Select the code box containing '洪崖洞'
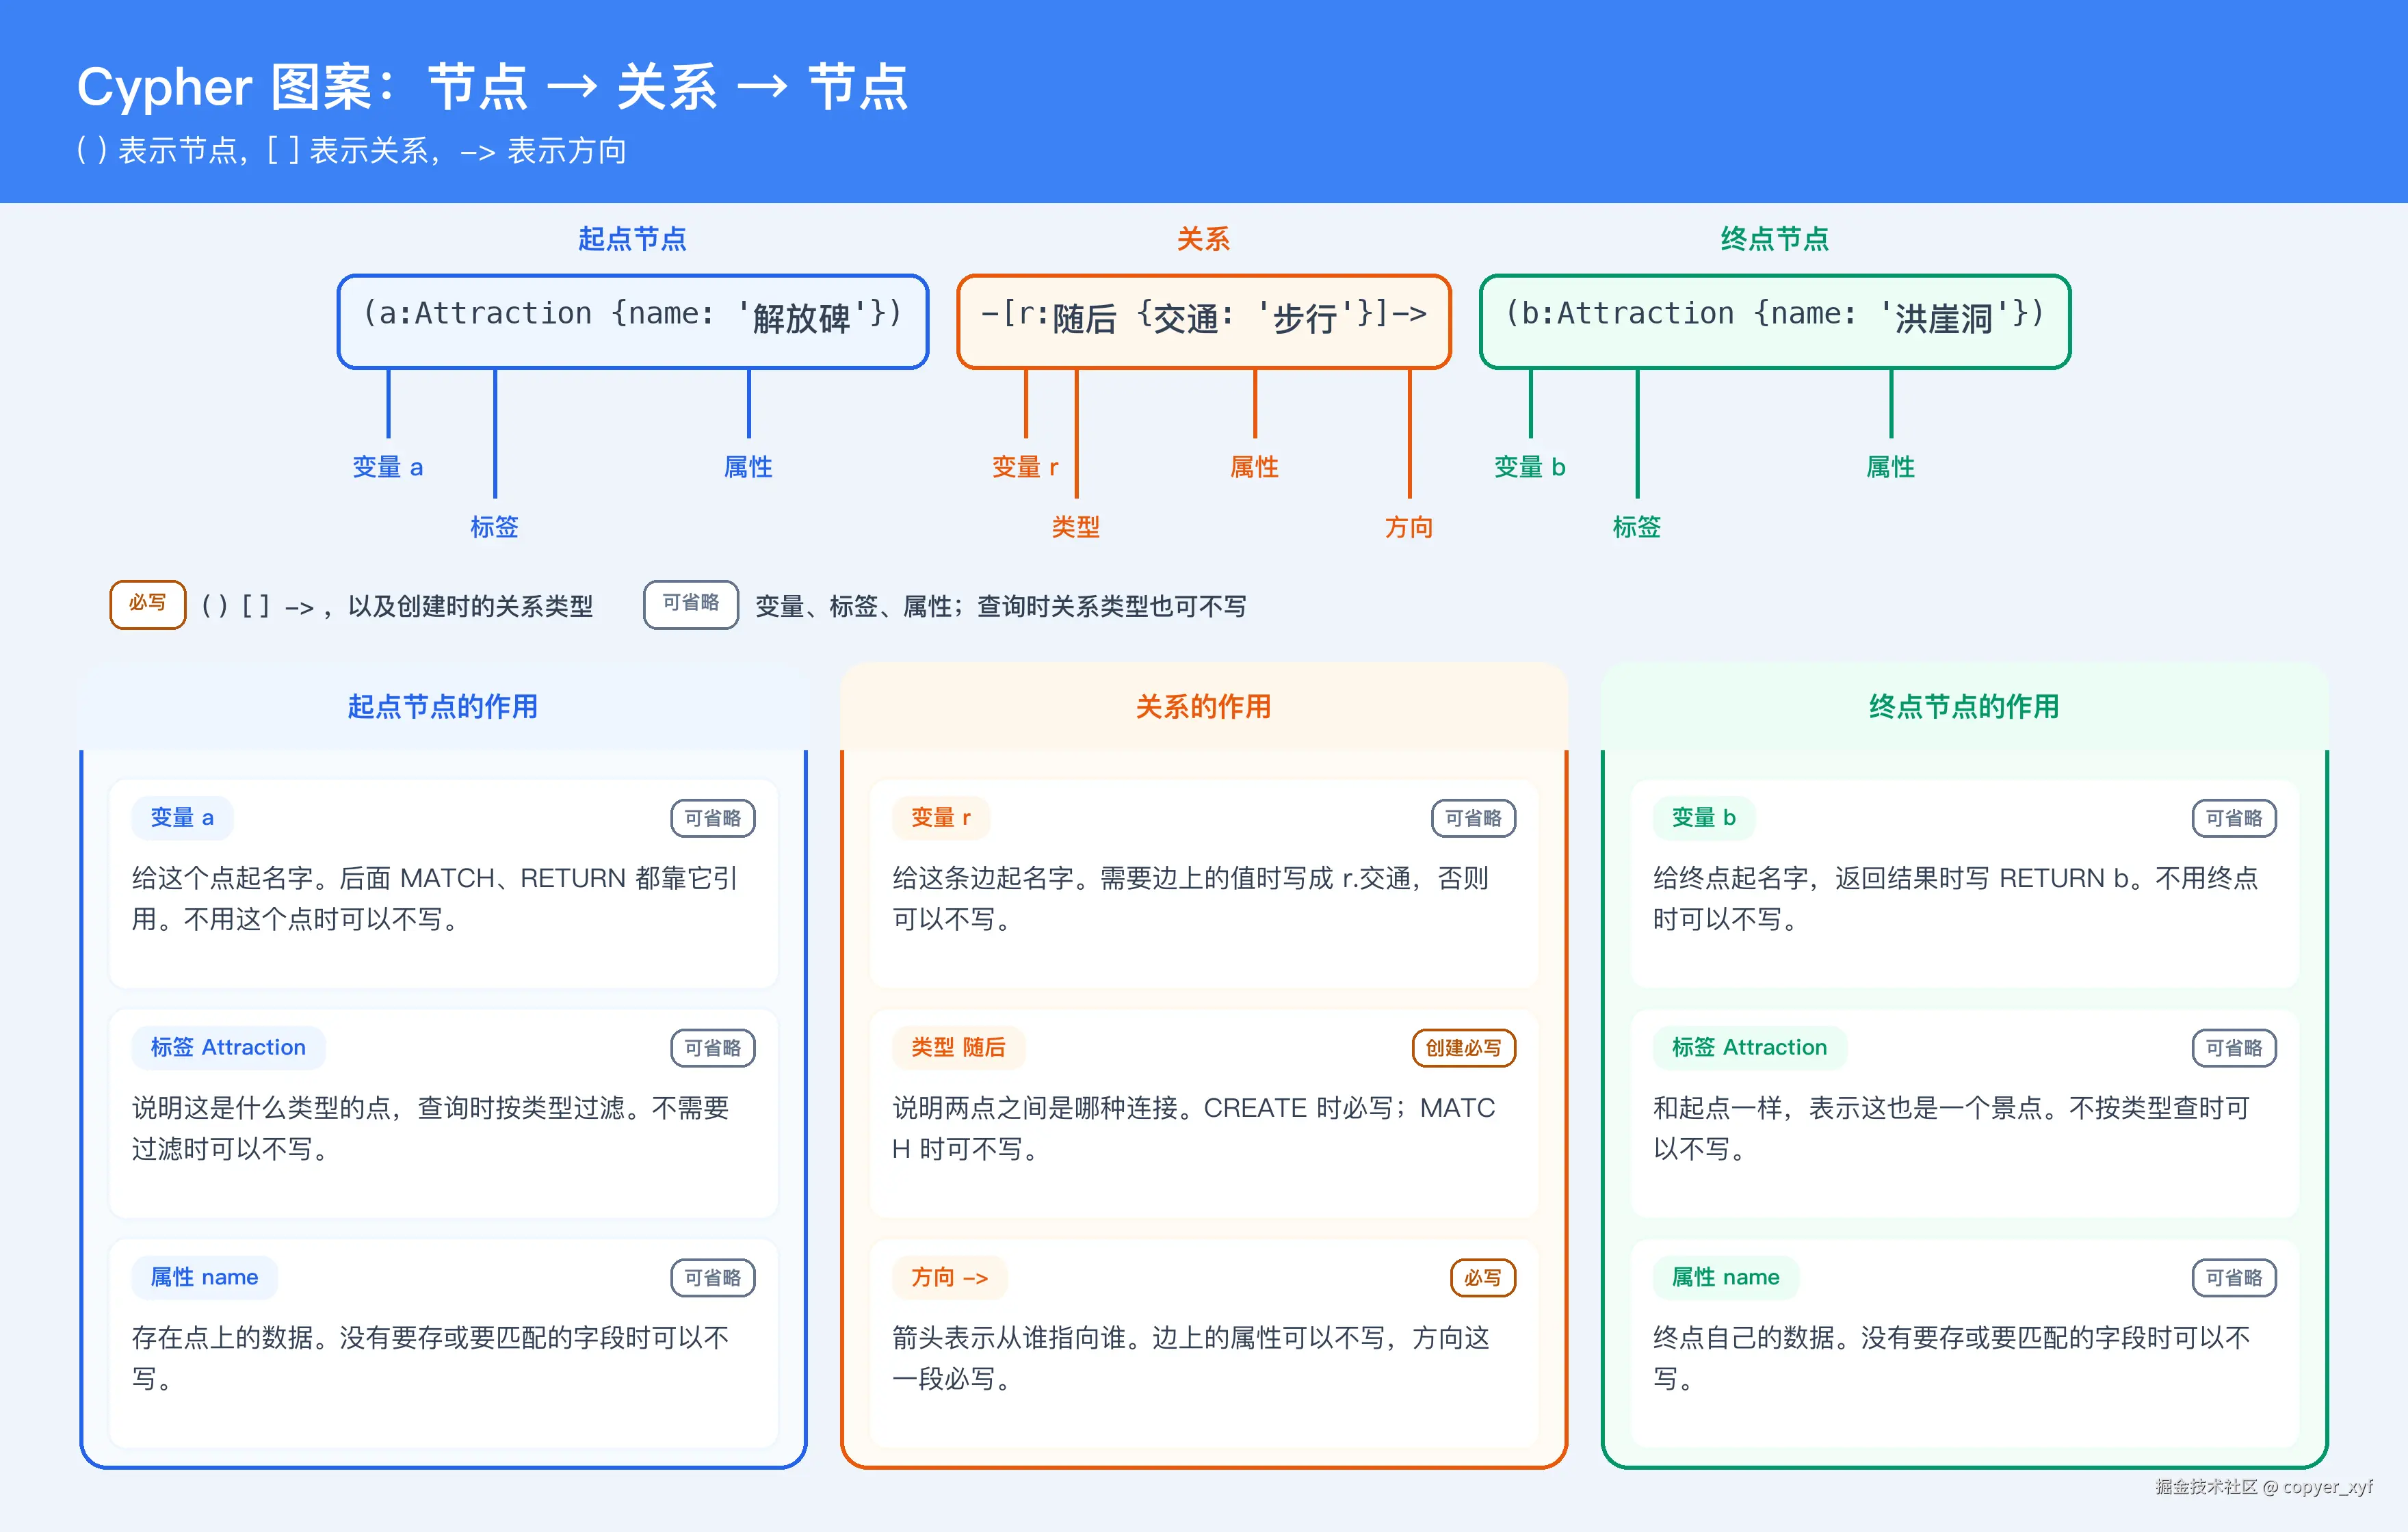Image resolution: width=2408 pixels, height=1532 pixels. (1775, 322)
